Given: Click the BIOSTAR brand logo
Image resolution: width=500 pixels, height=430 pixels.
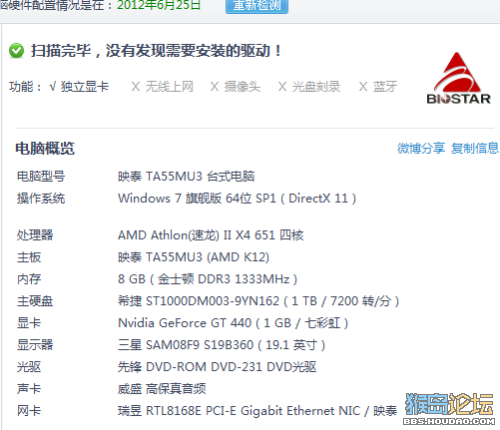Looking at the screenshot, I should pyautogui.click(x=459, y=78).
